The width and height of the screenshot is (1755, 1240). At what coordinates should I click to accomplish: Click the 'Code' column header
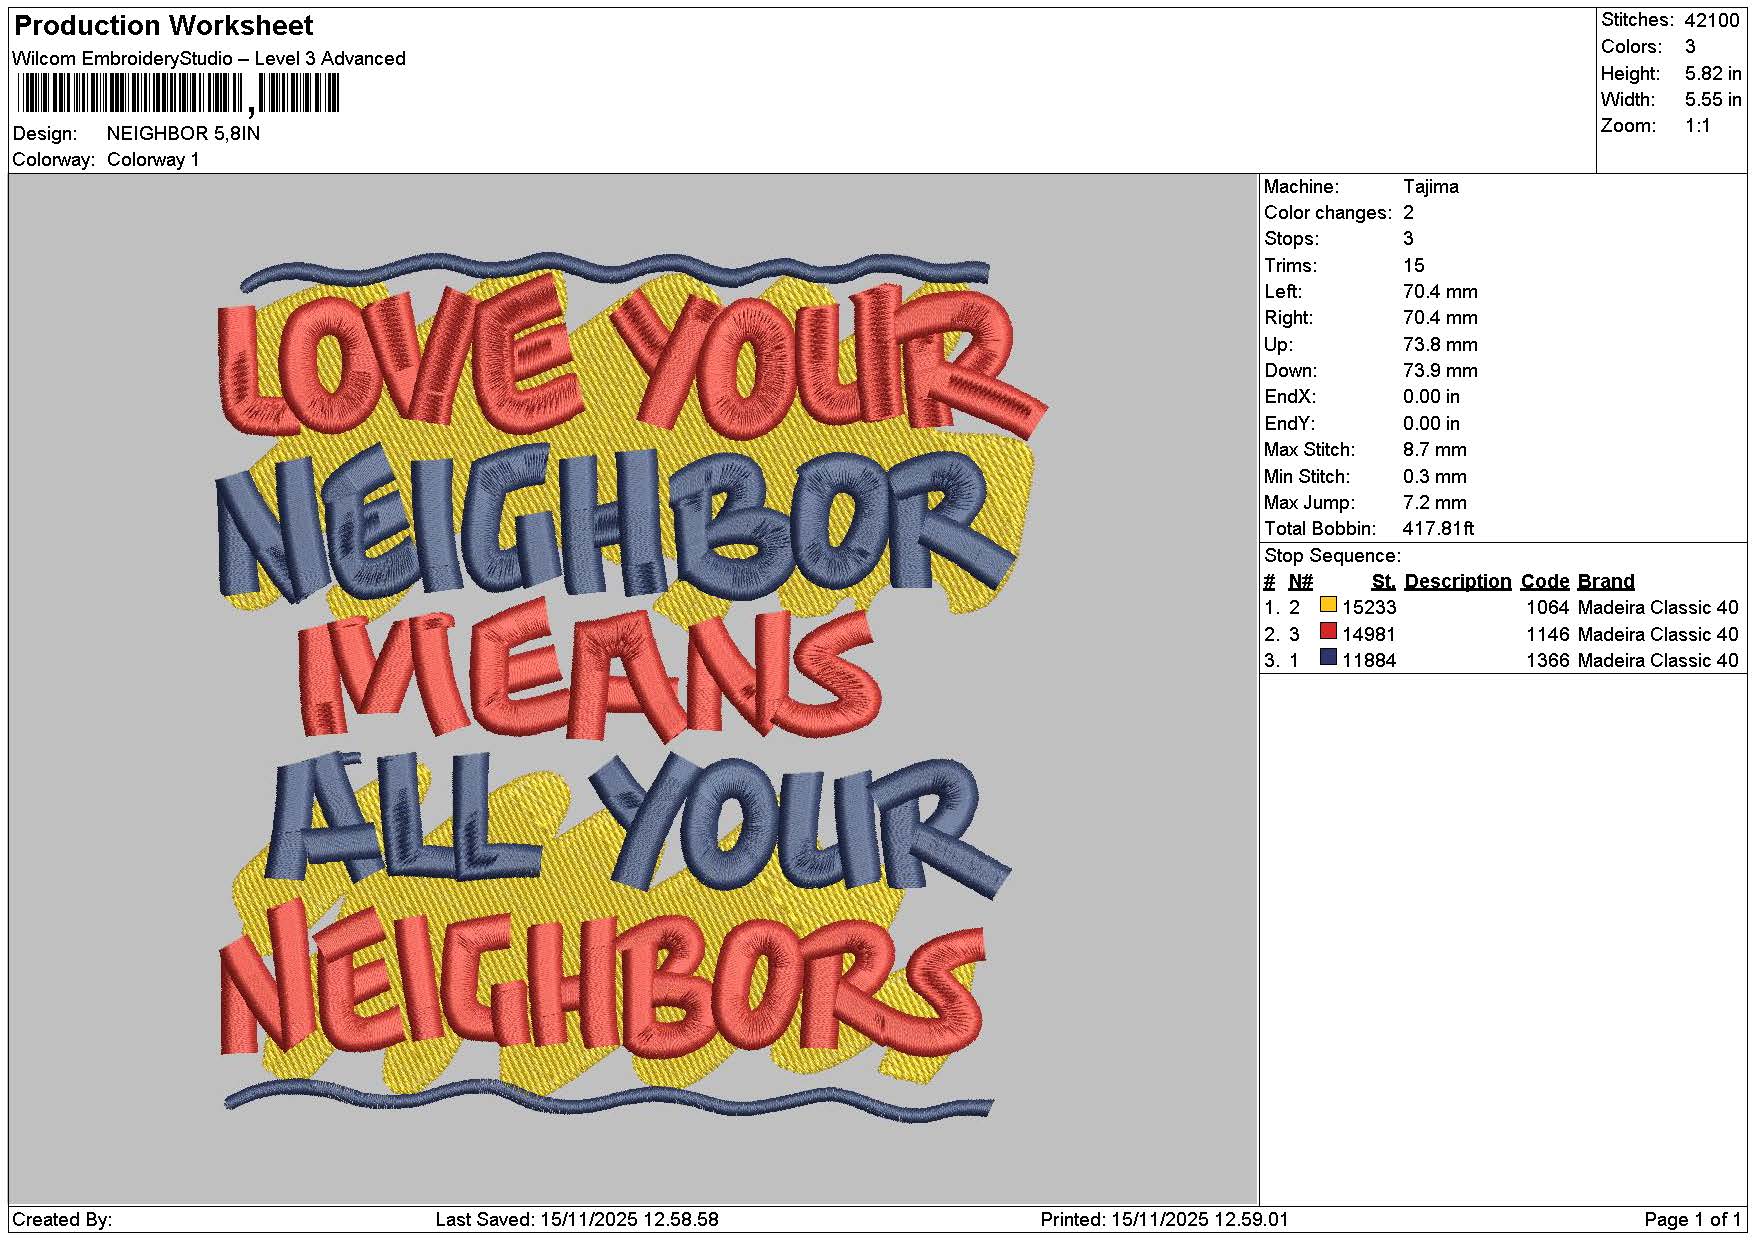[x=1545, y=582]
